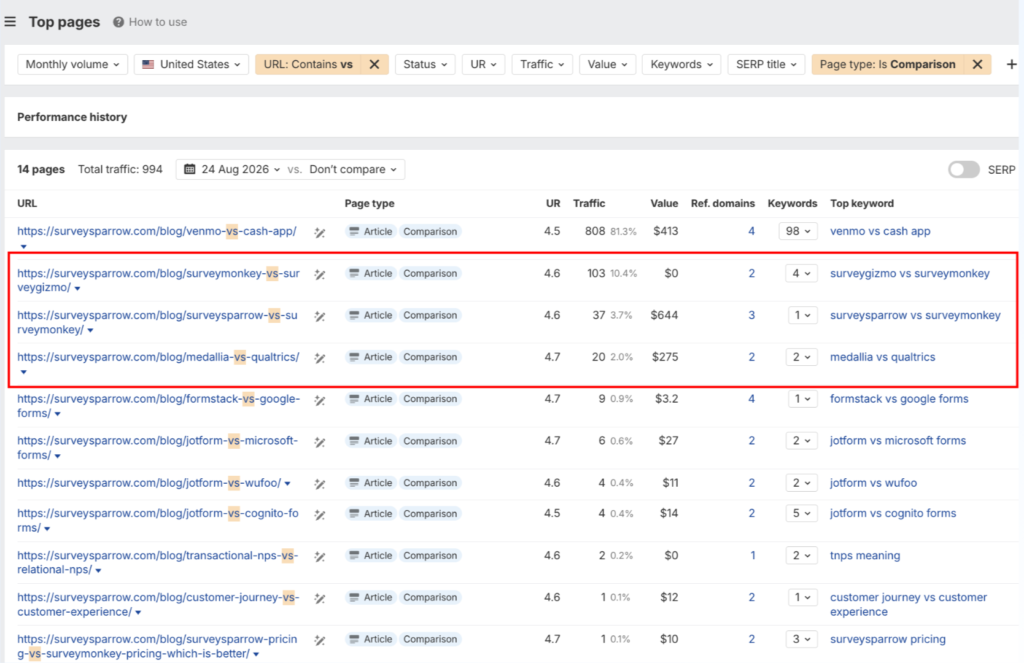Open top keyword medallia vs qualtrics
1024x663 pixels.
(882, 357)
